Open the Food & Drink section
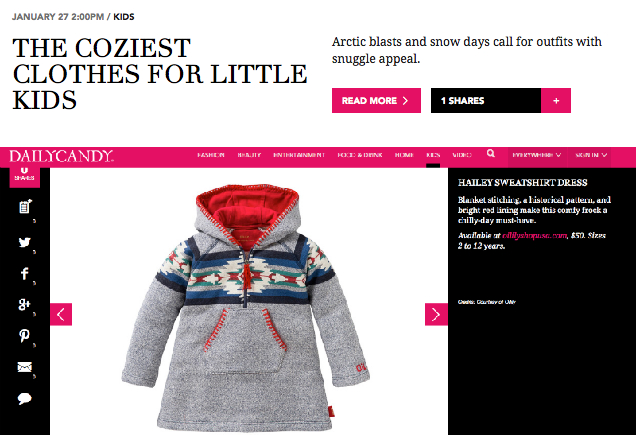 [360, 155]
